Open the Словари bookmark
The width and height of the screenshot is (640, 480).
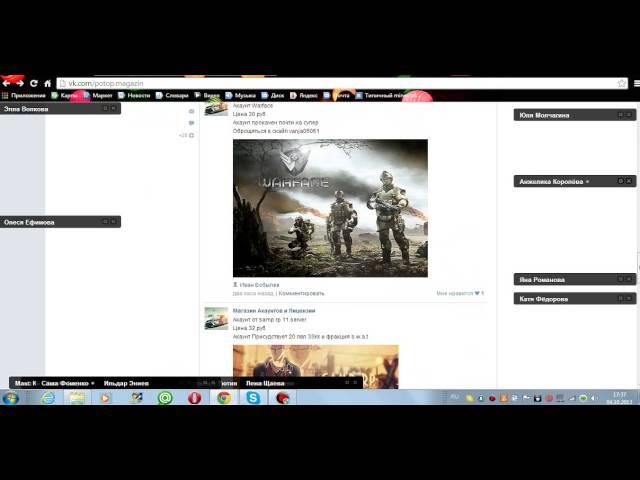(172, 96)
